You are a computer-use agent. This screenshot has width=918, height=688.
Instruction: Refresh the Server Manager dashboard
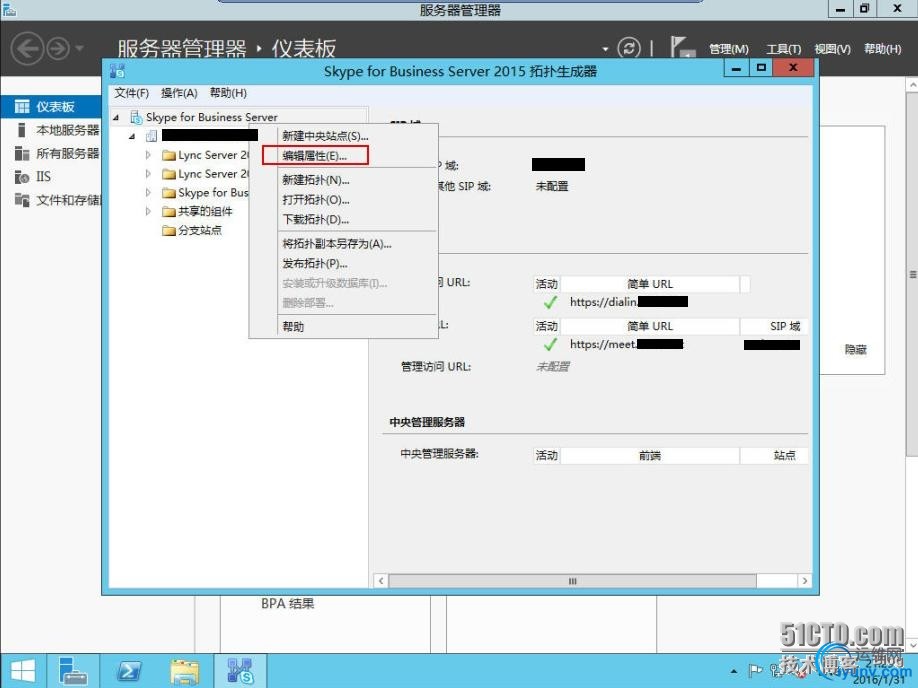pos(629,48)
